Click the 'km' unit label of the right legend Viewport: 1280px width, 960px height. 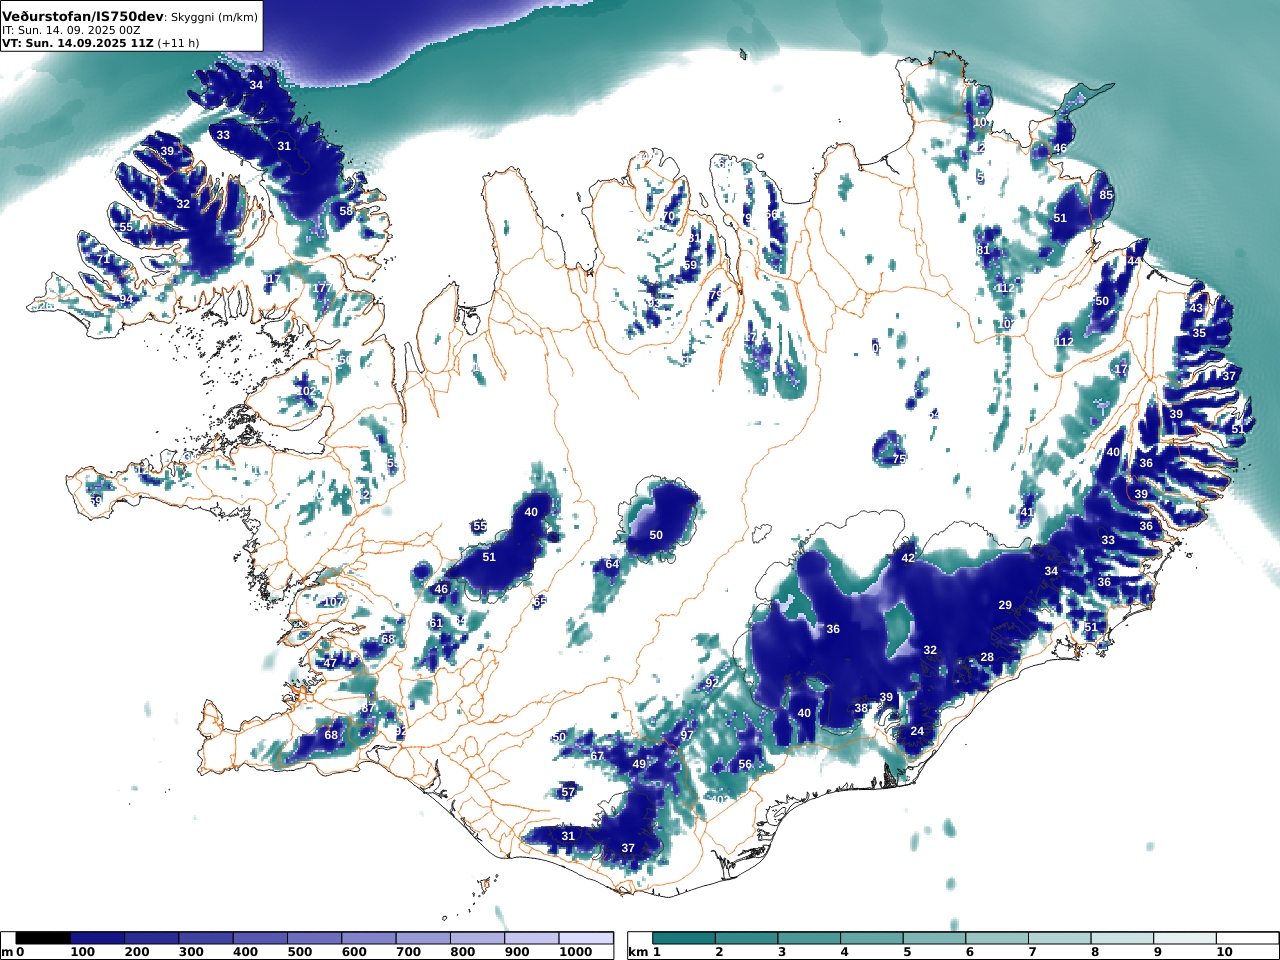pos(638,952)
